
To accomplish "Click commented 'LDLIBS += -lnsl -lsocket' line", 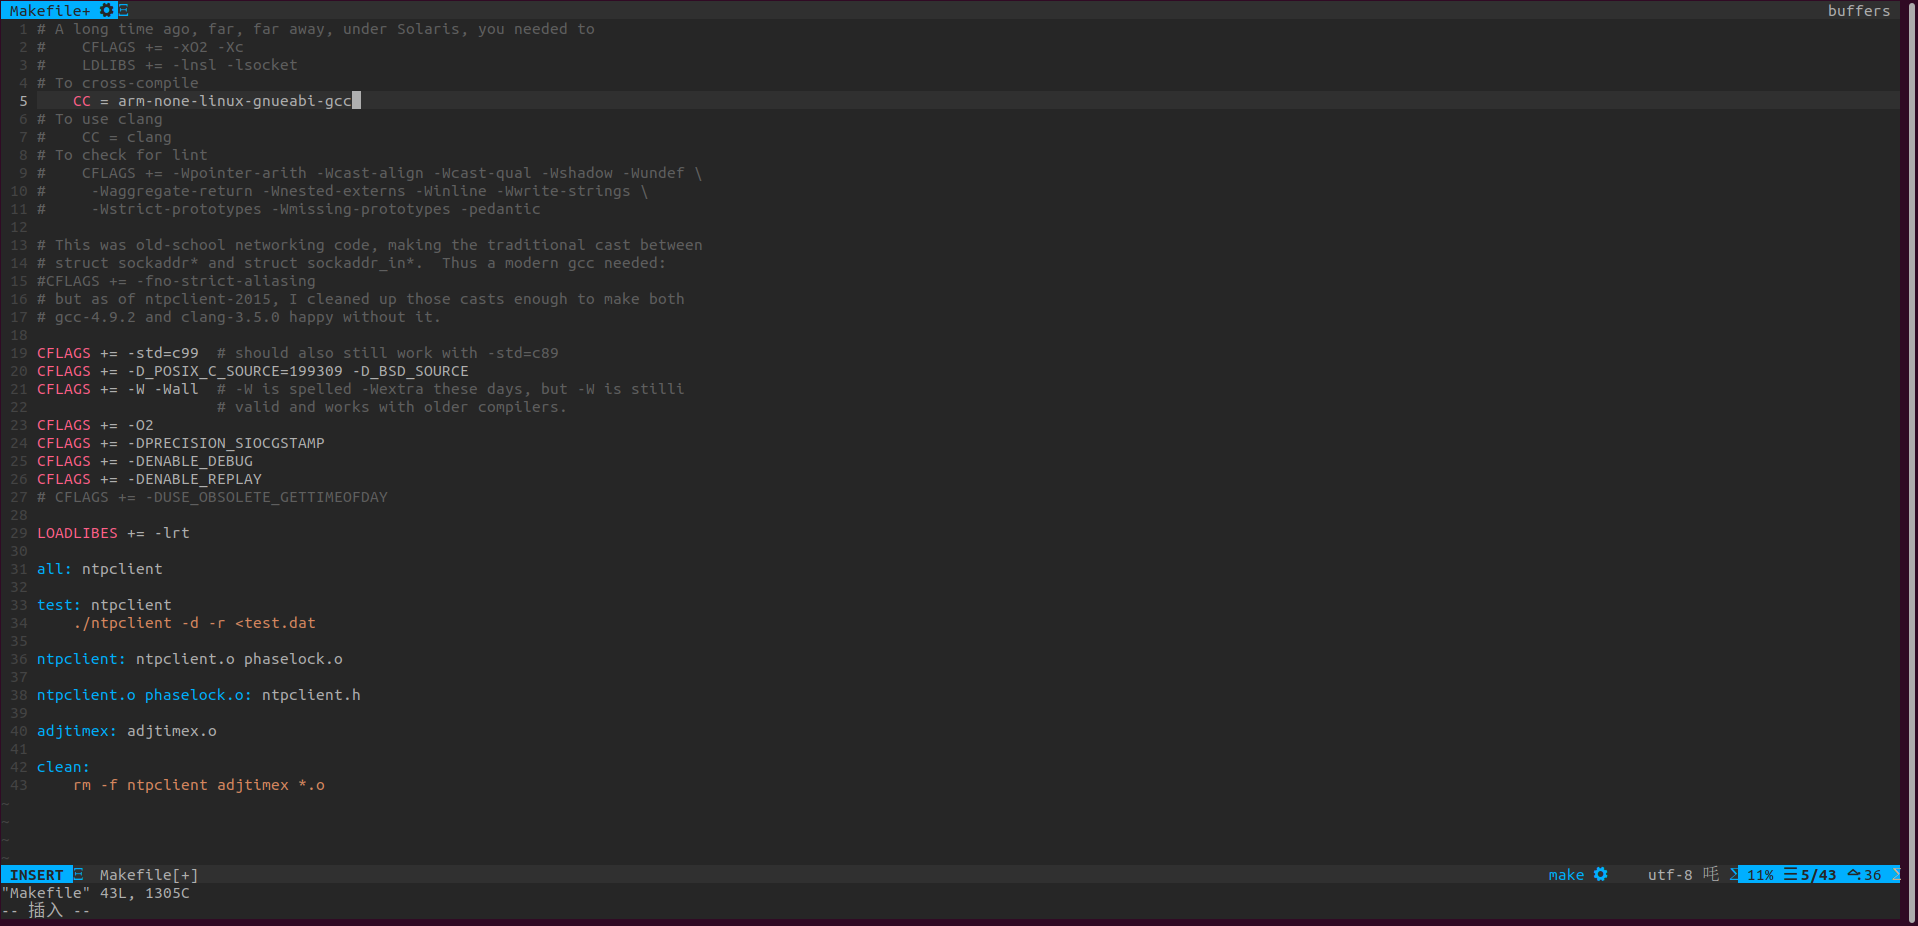I will [x=167, y=64].
